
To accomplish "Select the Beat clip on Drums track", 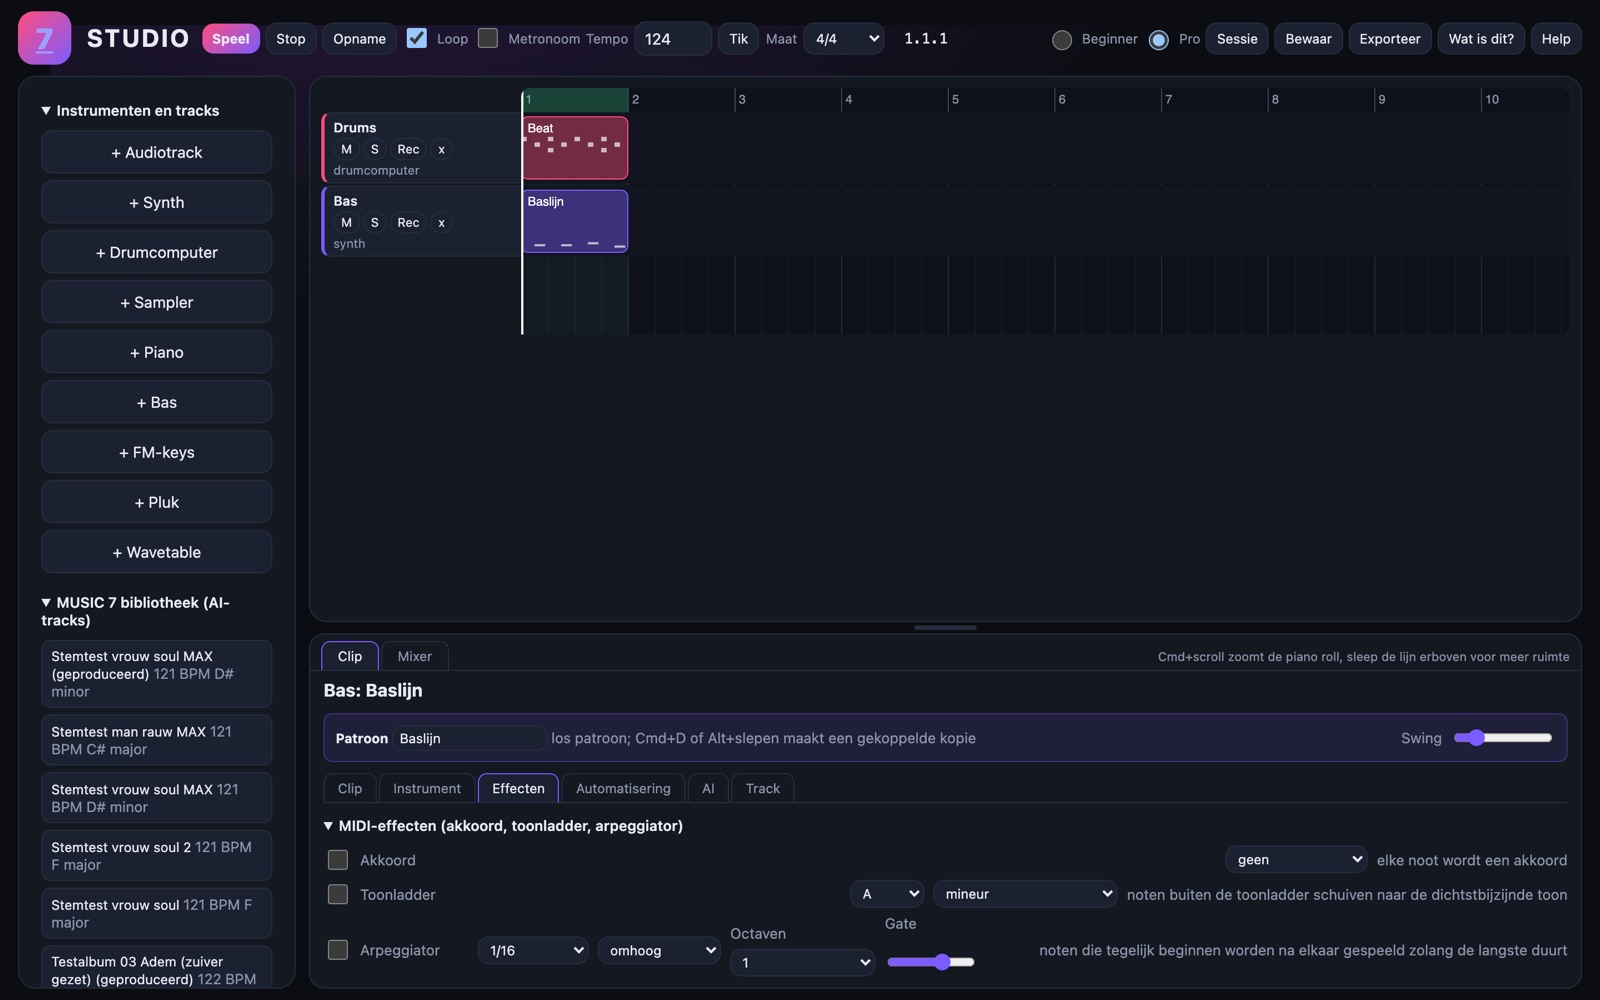I will [x=575, y=148].
